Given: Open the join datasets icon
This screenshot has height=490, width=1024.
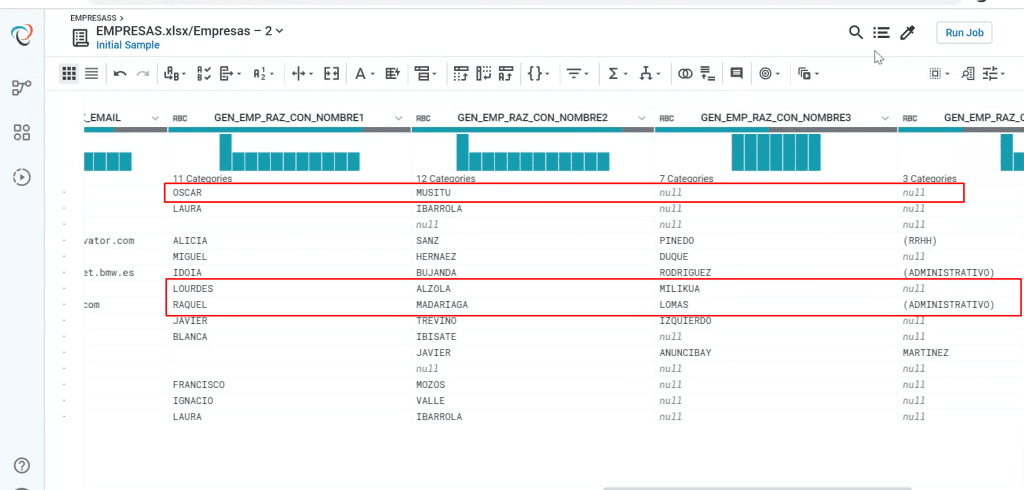Looking at the screenshot, I should pyautogui.click(x=685, y=74).
